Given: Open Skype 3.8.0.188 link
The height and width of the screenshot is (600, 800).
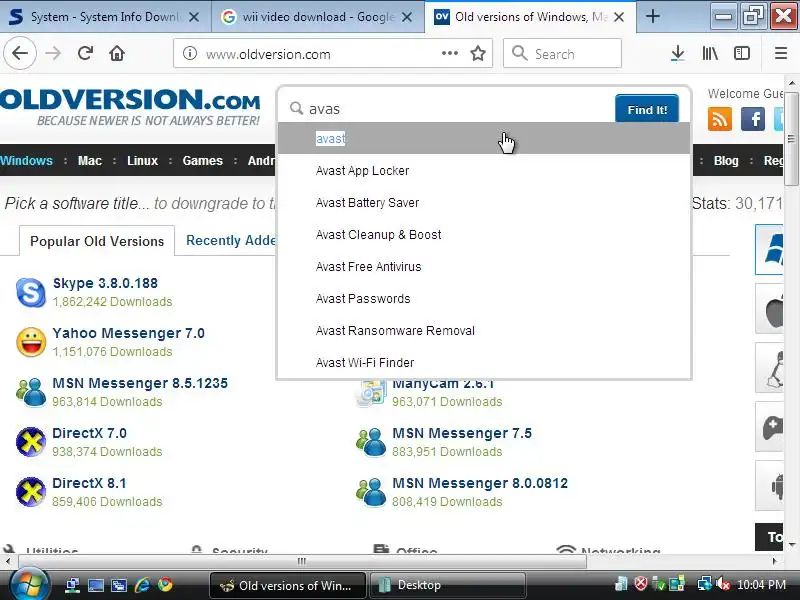Looking at the screenshot, I should pos(105,283).
